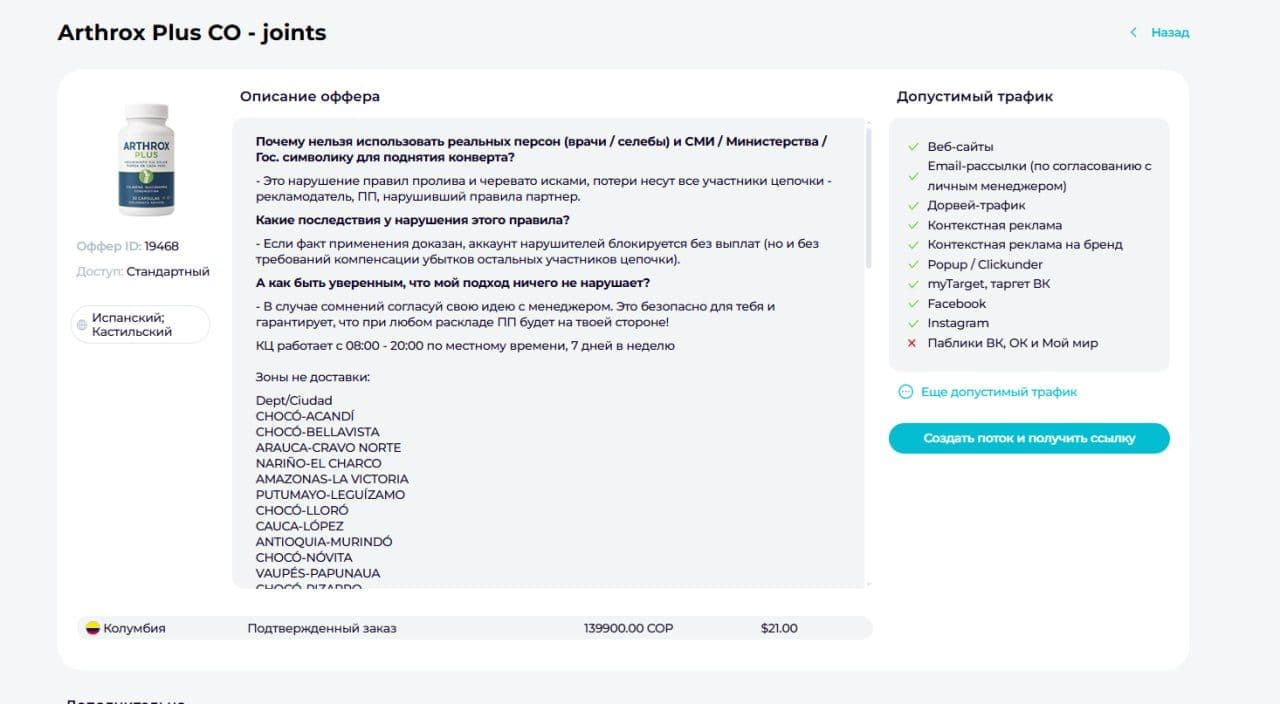Screen dimensions: 1280x704
Task: Click the check mark next to Email-рассылки
Action: click(x=912, y=176)
